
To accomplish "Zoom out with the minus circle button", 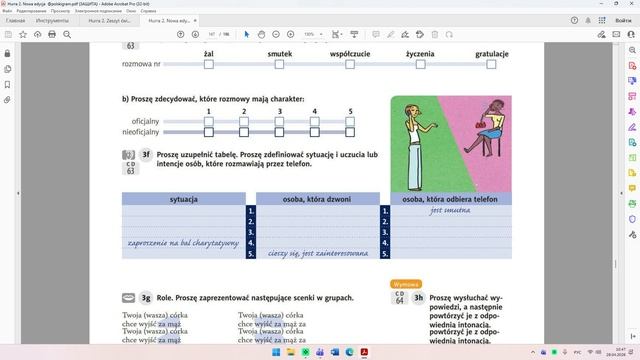I will (276, 35).
